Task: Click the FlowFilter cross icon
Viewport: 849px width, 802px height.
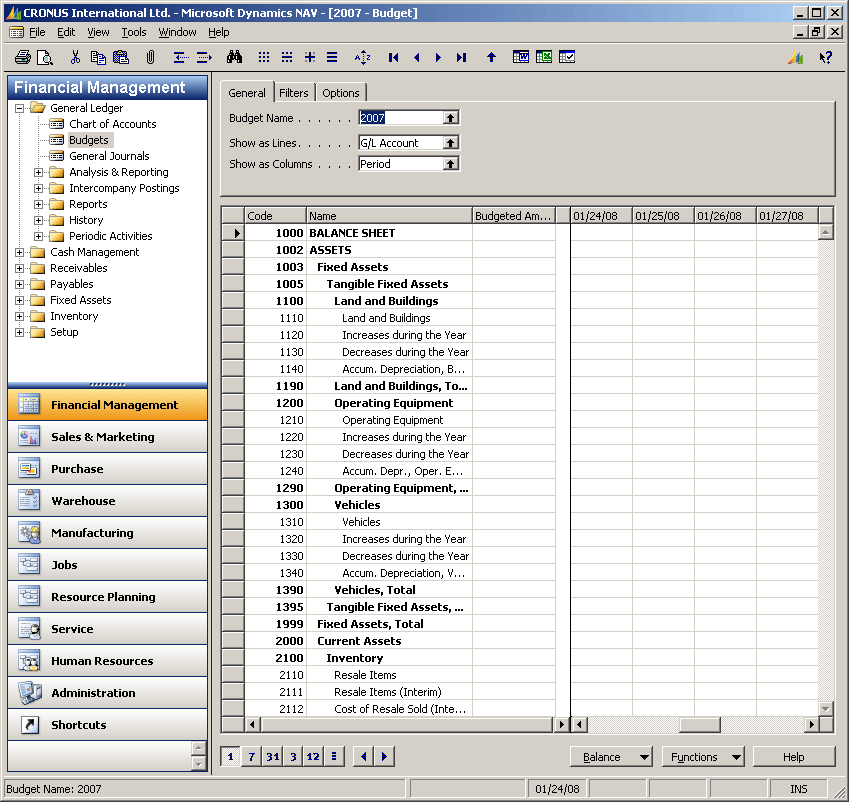Action: [310, 57]
